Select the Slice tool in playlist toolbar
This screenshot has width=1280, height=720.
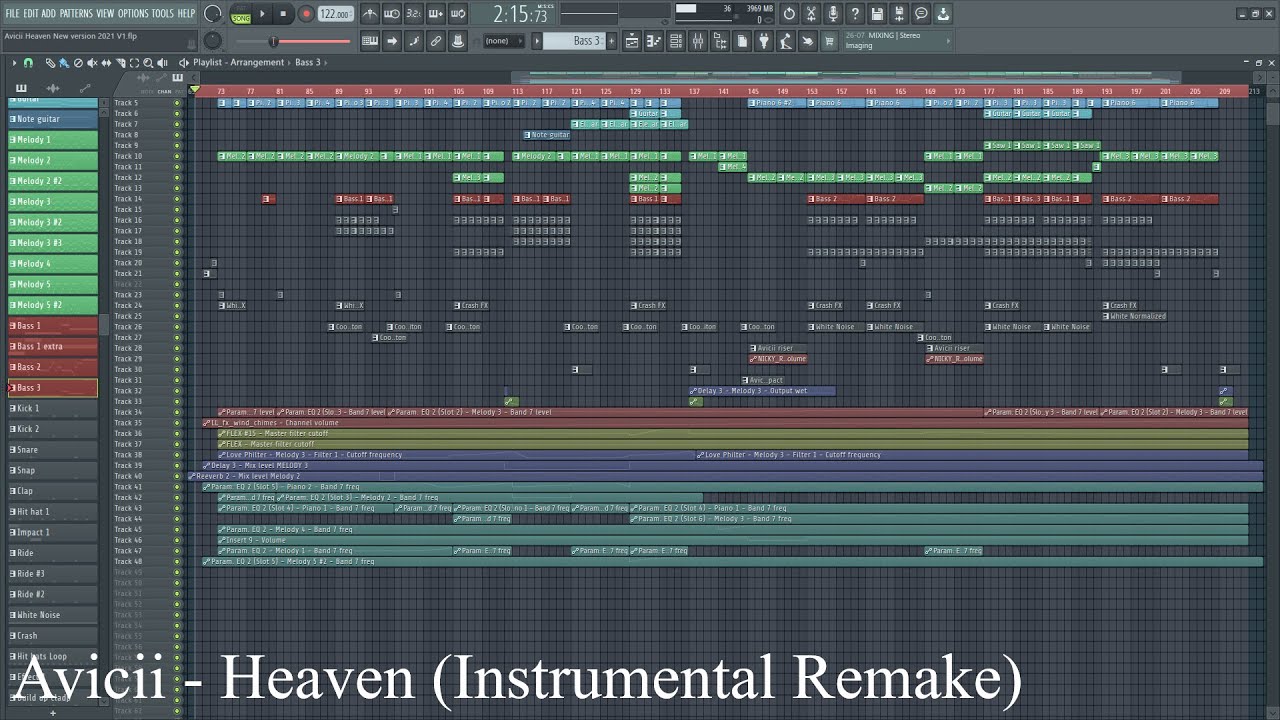tap(120, 62)
